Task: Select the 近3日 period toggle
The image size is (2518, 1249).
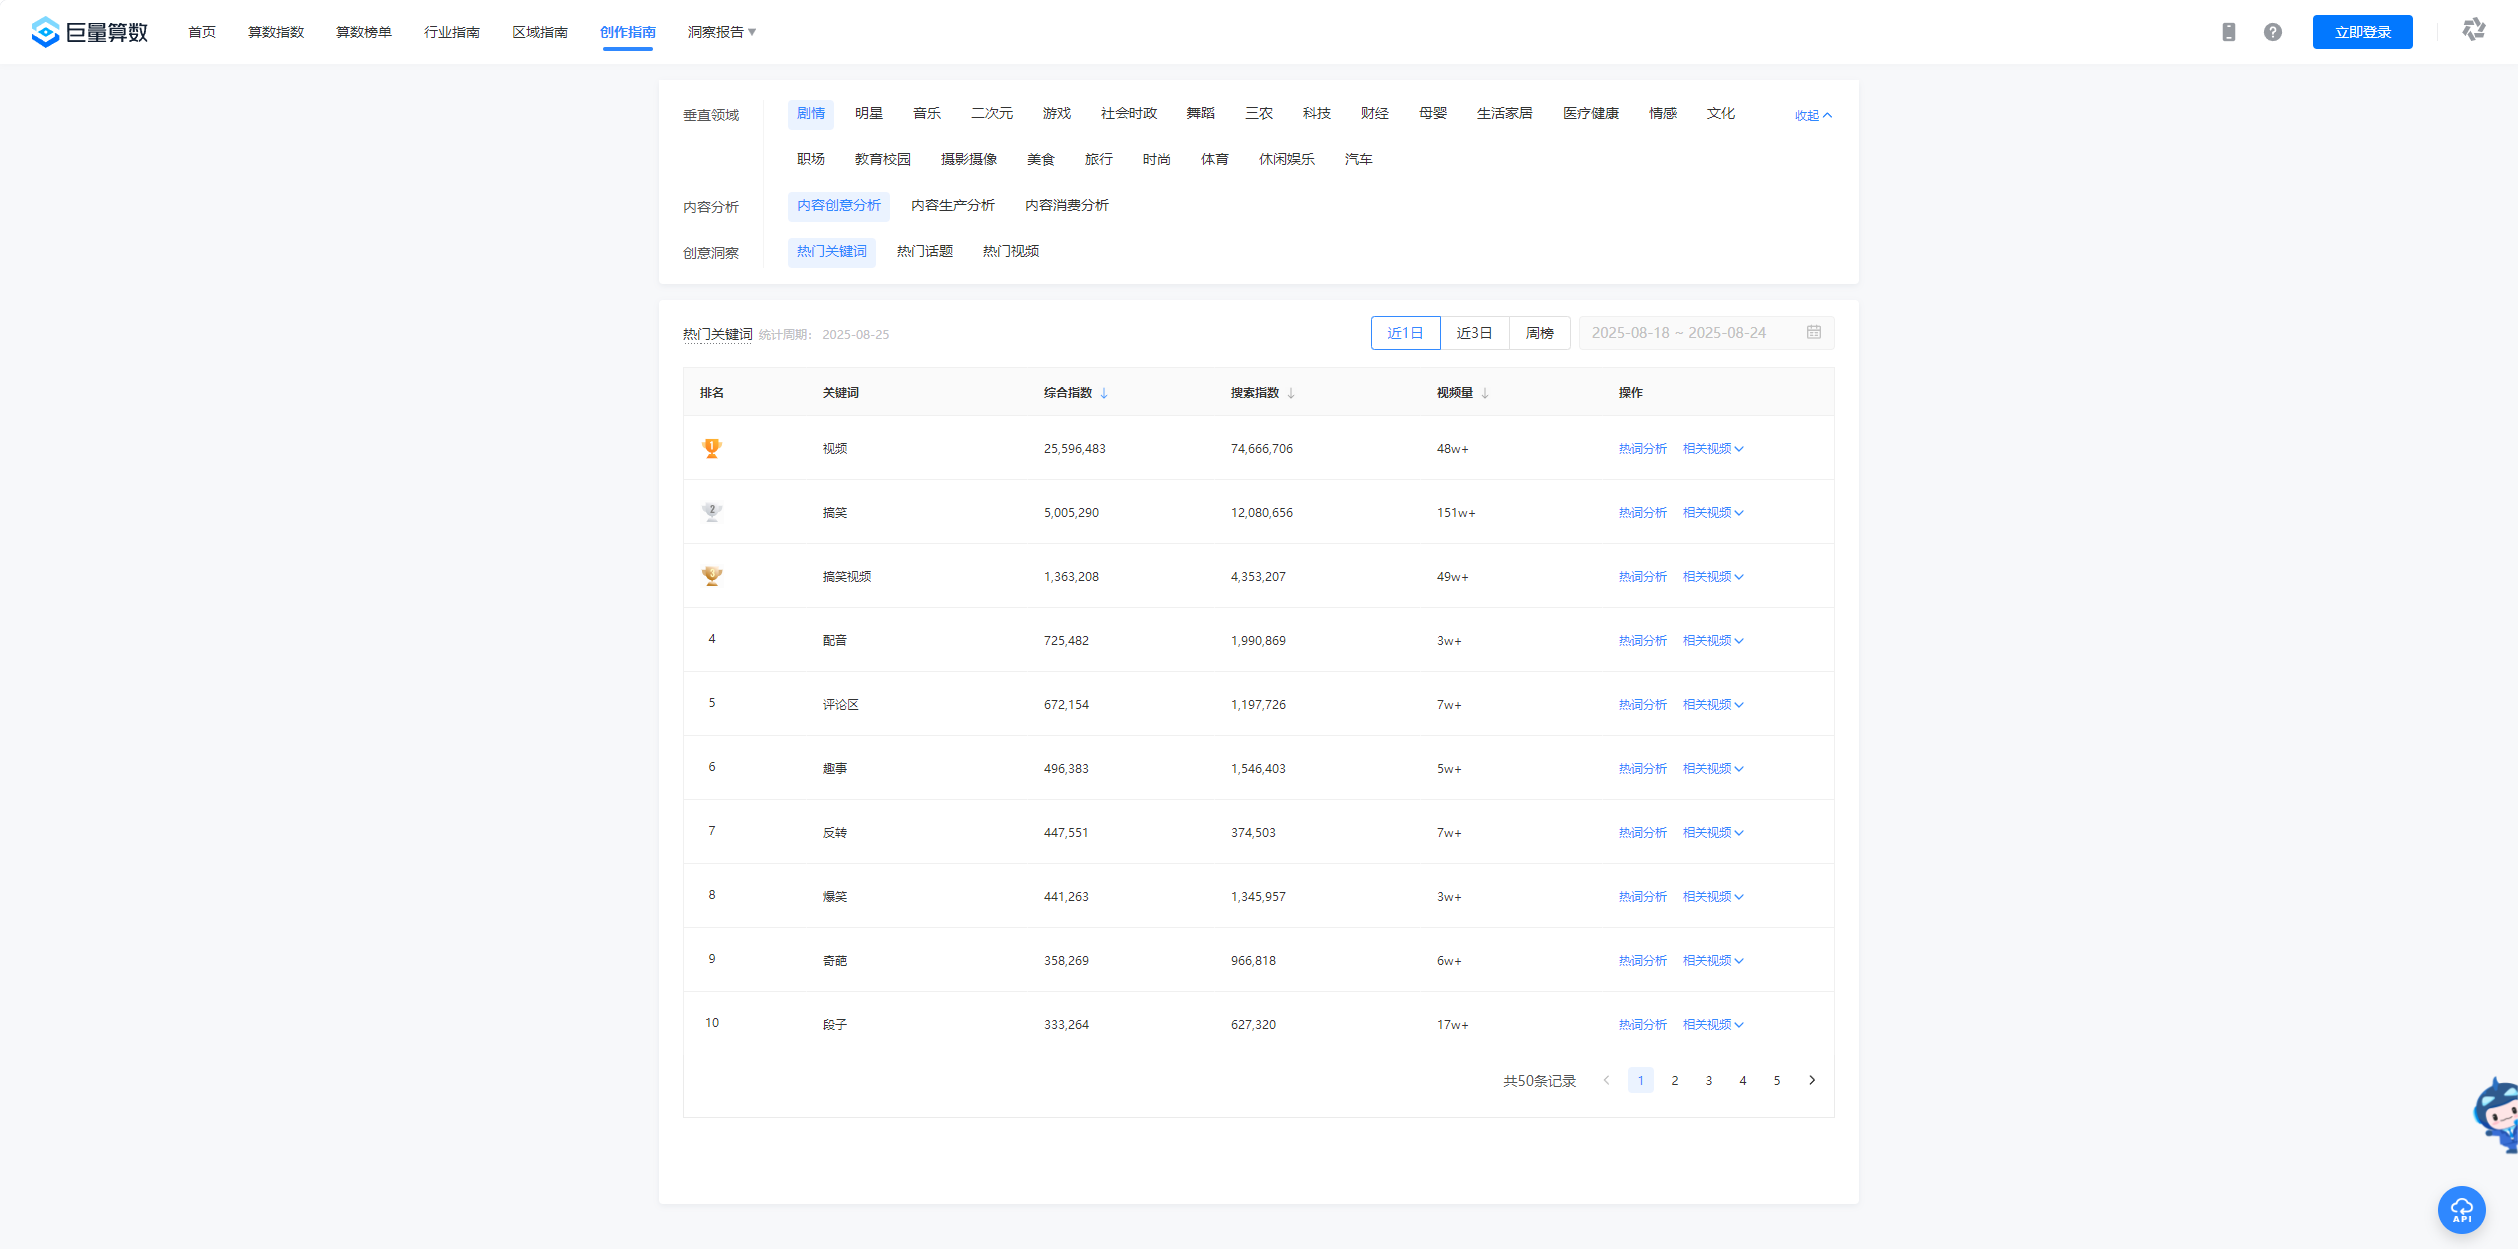Action: coord(1474,333)
